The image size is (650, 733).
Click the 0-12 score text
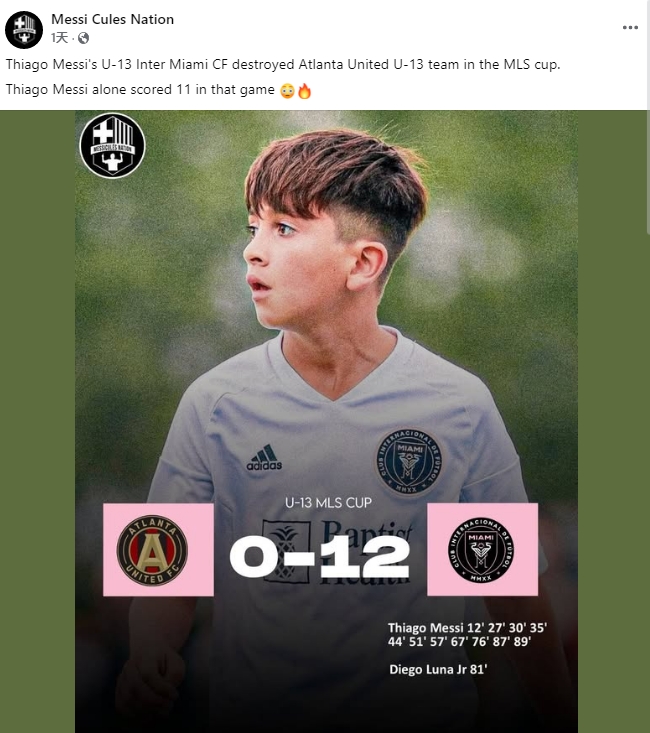click(x=319, y=556)
